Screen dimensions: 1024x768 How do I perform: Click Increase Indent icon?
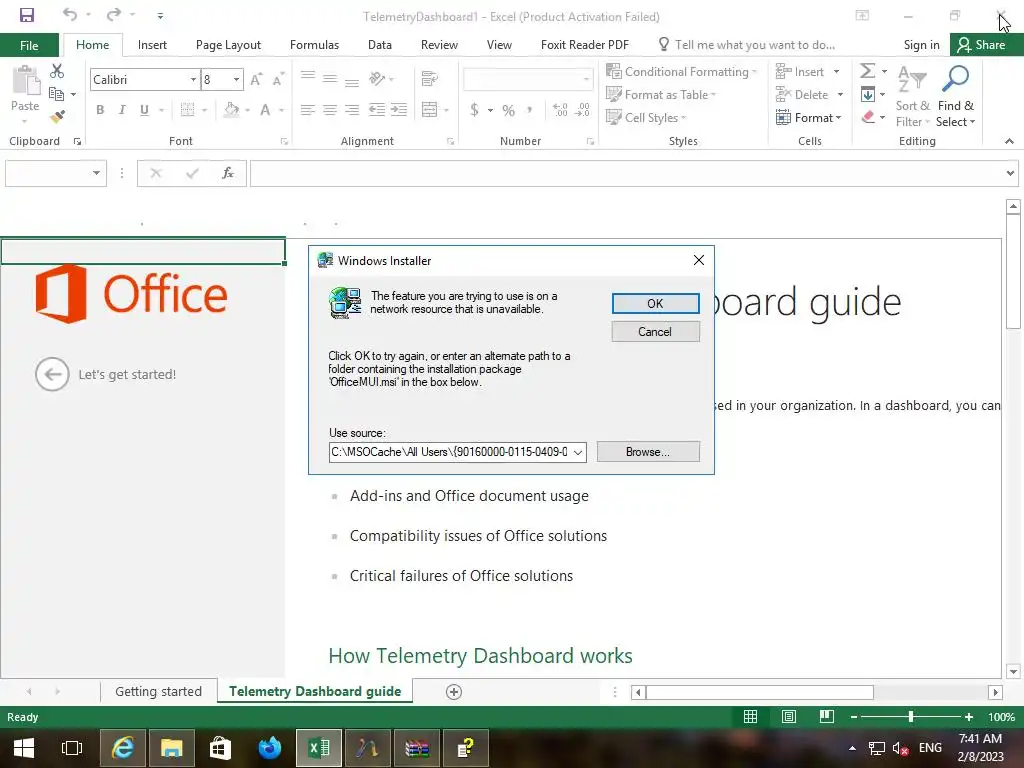(399, 110)
